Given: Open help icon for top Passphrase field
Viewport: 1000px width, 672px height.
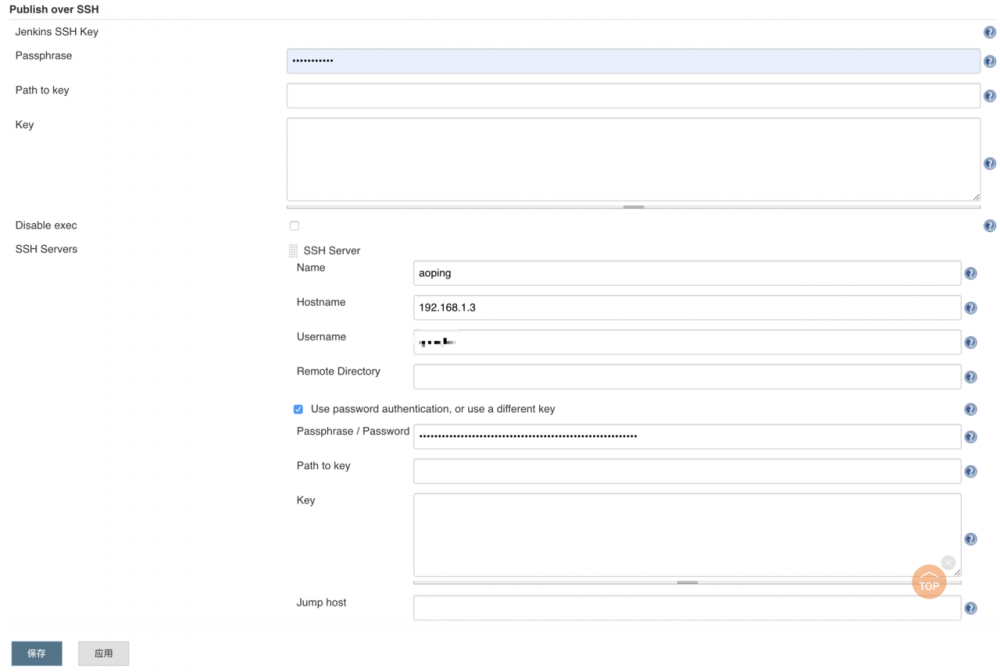Looking at the screenshot, I should click(x=989, y=61).
